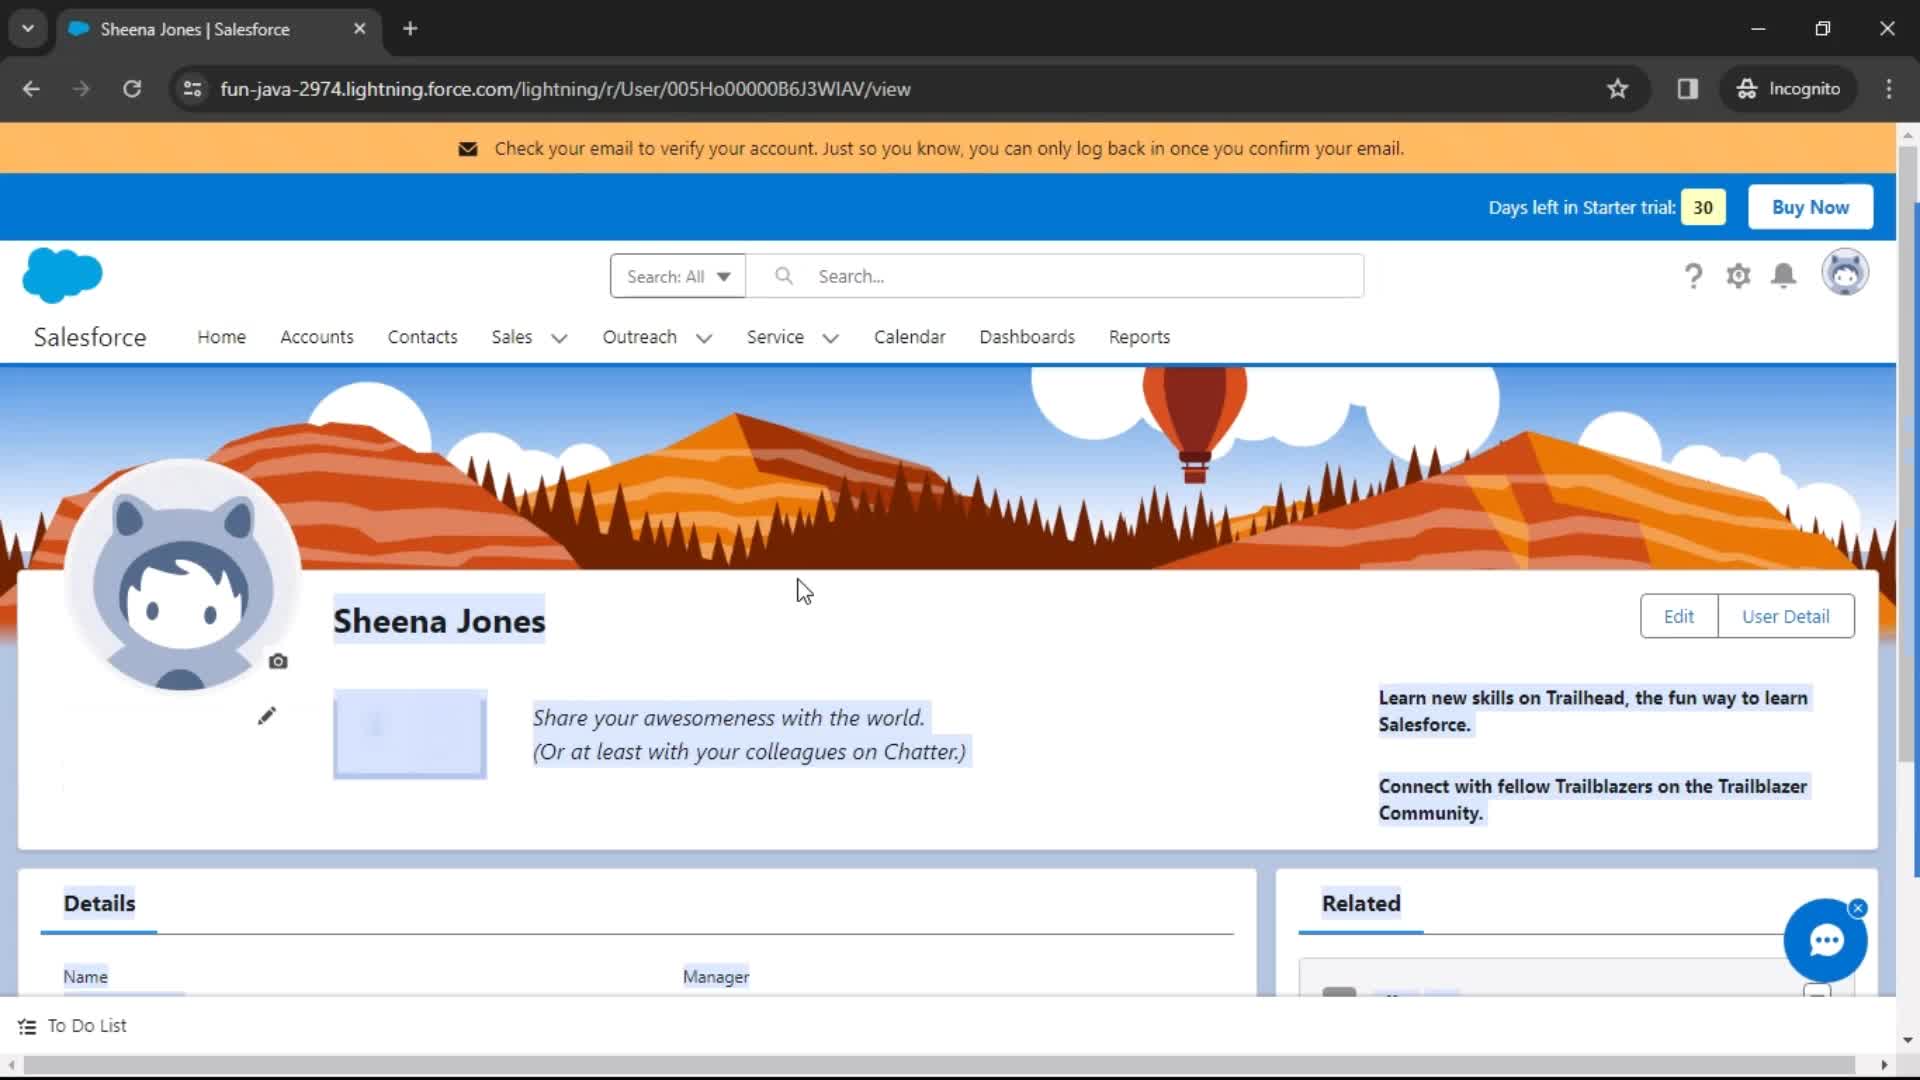Open the chat bubble widget
The width and height of the screenshot is (1920, 1080).
[1825, 940]
